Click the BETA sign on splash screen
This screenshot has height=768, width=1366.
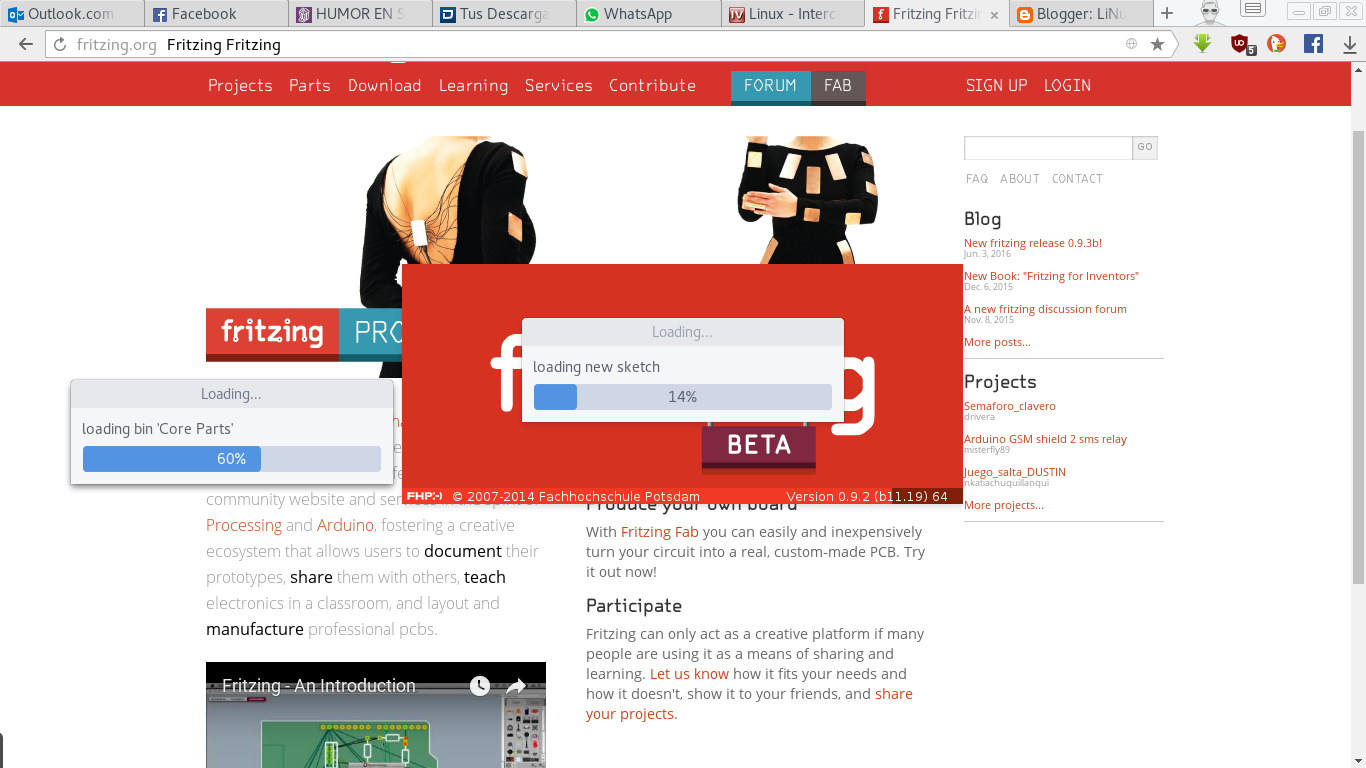(759, 445)
